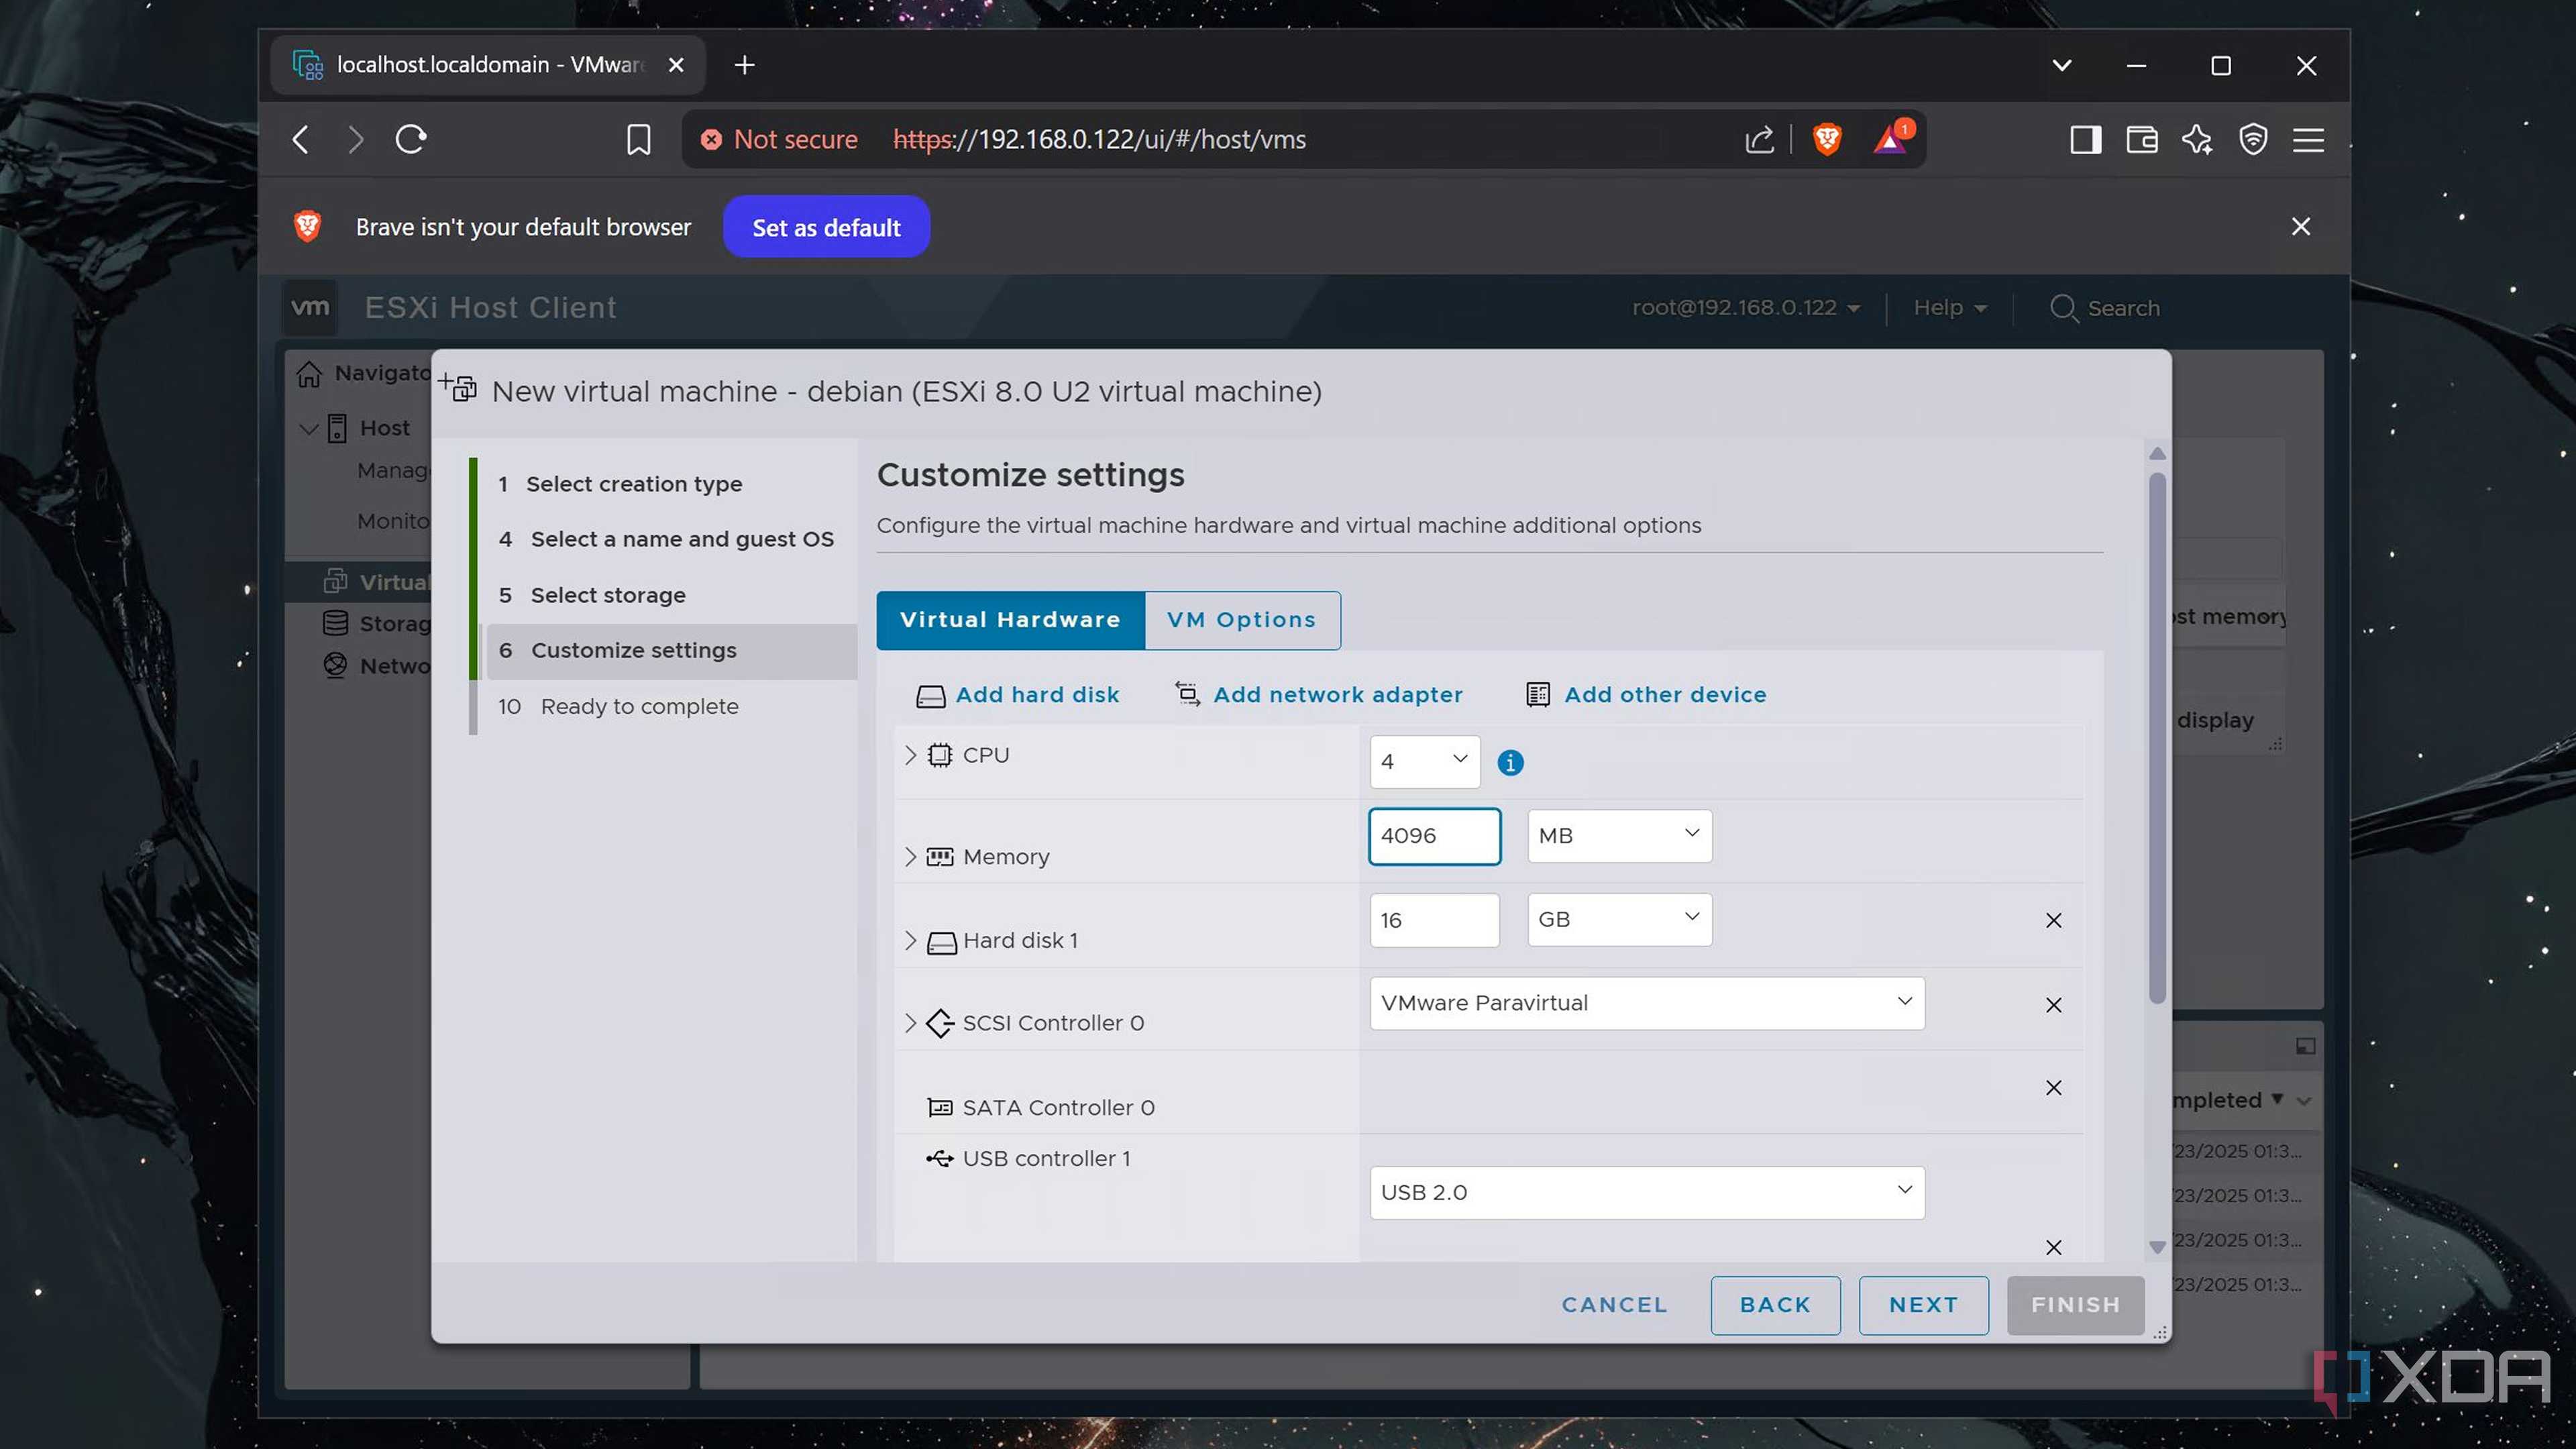Open the browser hamburger menu
Viewport: 2576px width, 1449px height.
pyautogui.click(x=2308, y=139)
